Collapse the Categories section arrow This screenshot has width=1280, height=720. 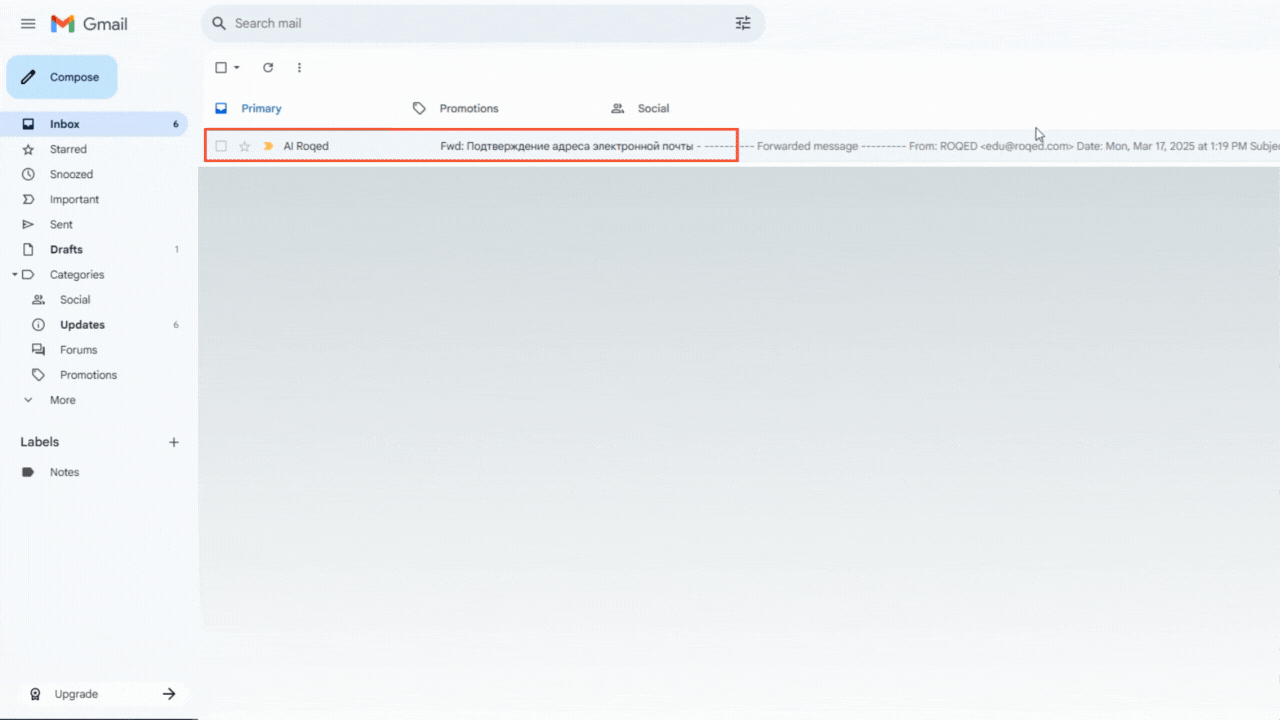click(x=15, y=275)
